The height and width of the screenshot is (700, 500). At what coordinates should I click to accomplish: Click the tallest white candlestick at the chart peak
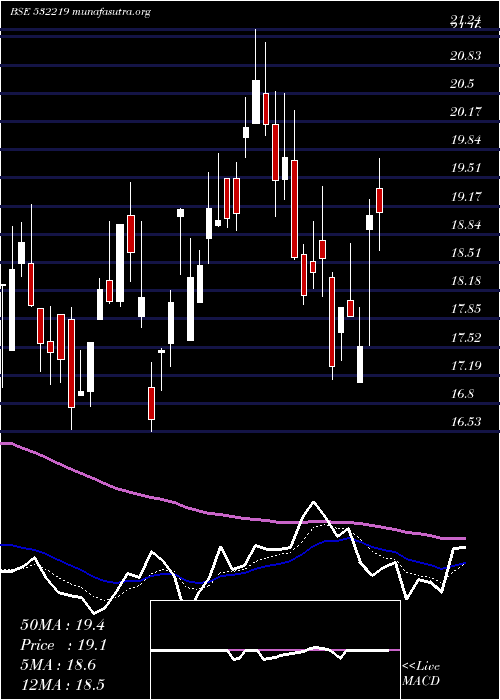(256, 102)
